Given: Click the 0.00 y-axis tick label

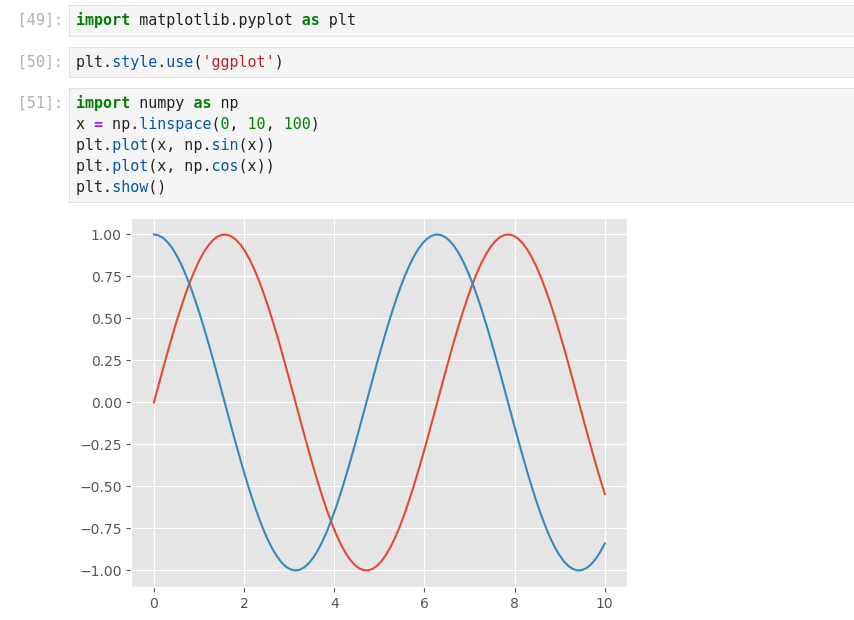Looking at the screenshot, I should tap(105, 403).
